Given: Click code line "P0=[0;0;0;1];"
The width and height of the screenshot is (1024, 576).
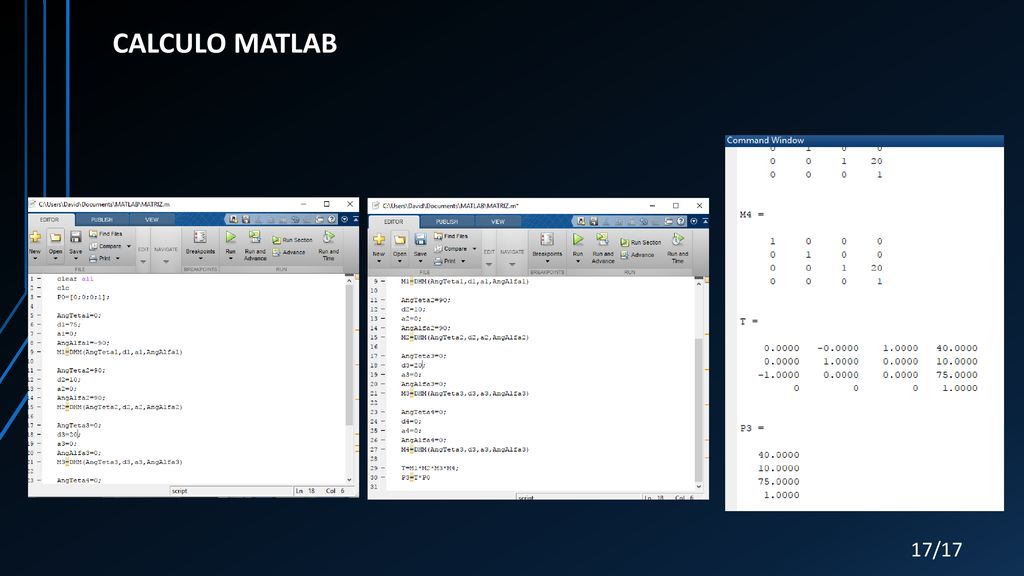Looking at the screenshot, I should [83, 297].
